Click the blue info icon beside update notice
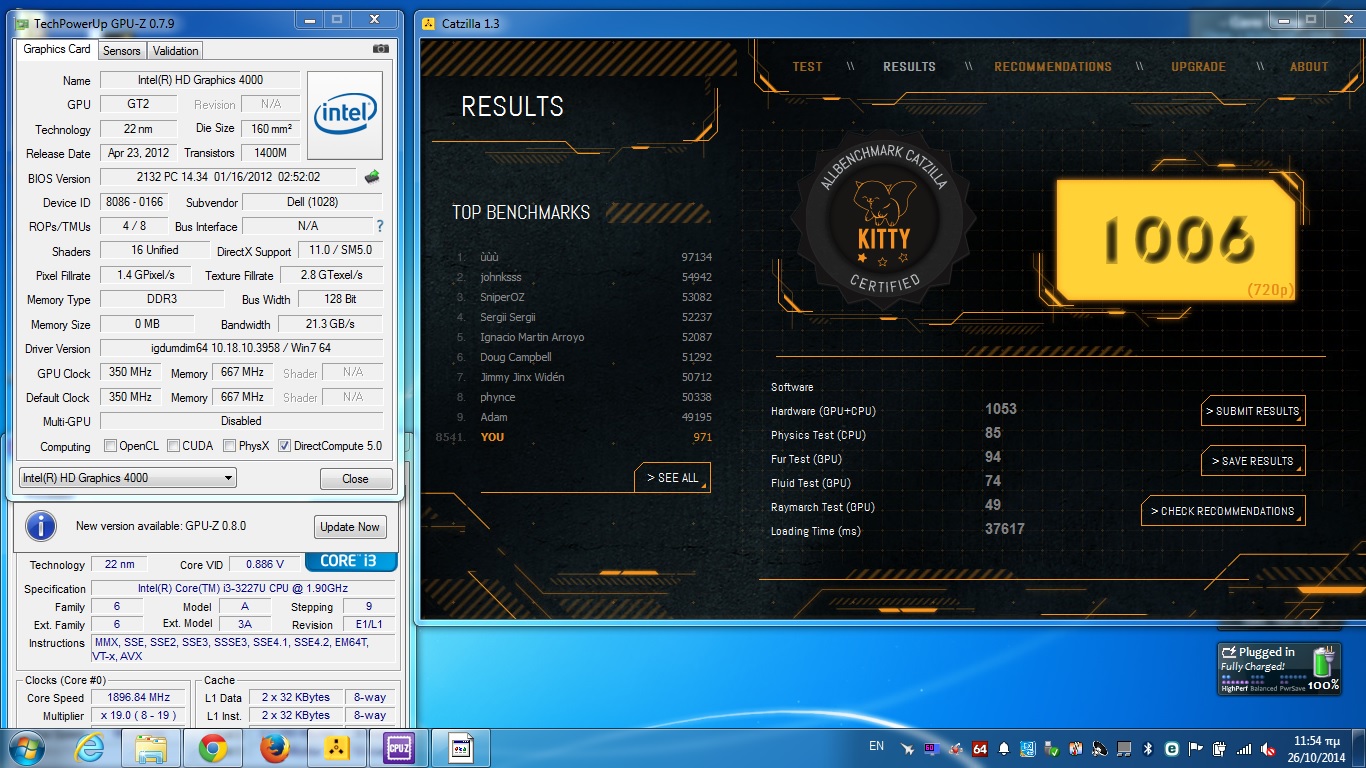The width and height of the screenshot is (1366, 768). (x=40, y=525)
